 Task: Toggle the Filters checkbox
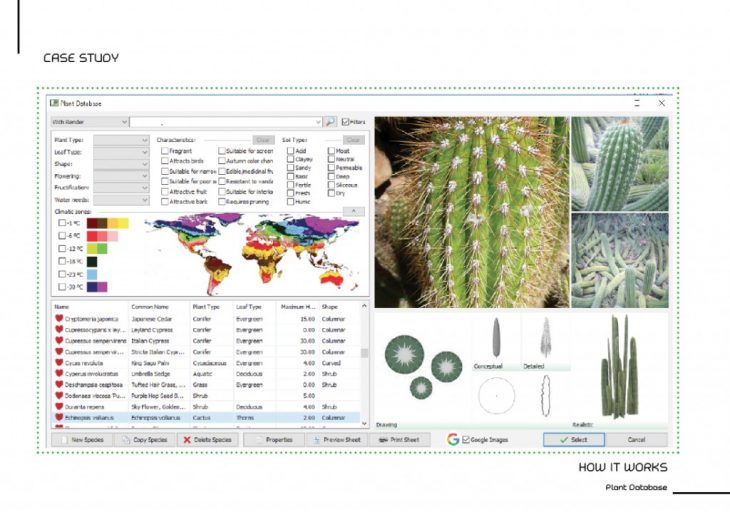345,122
